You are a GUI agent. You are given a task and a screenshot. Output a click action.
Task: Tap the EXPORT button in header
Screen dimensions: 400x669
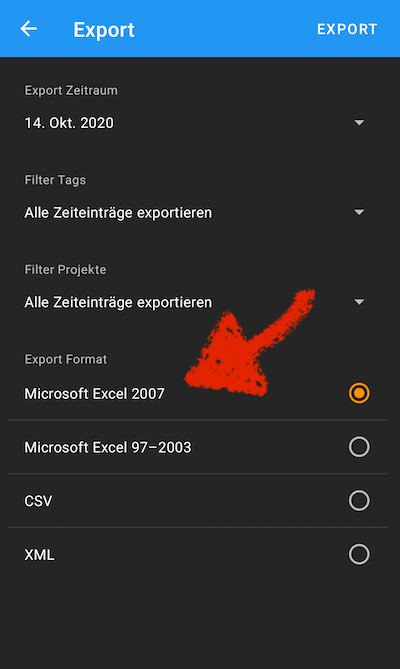(x=347, y=29)
